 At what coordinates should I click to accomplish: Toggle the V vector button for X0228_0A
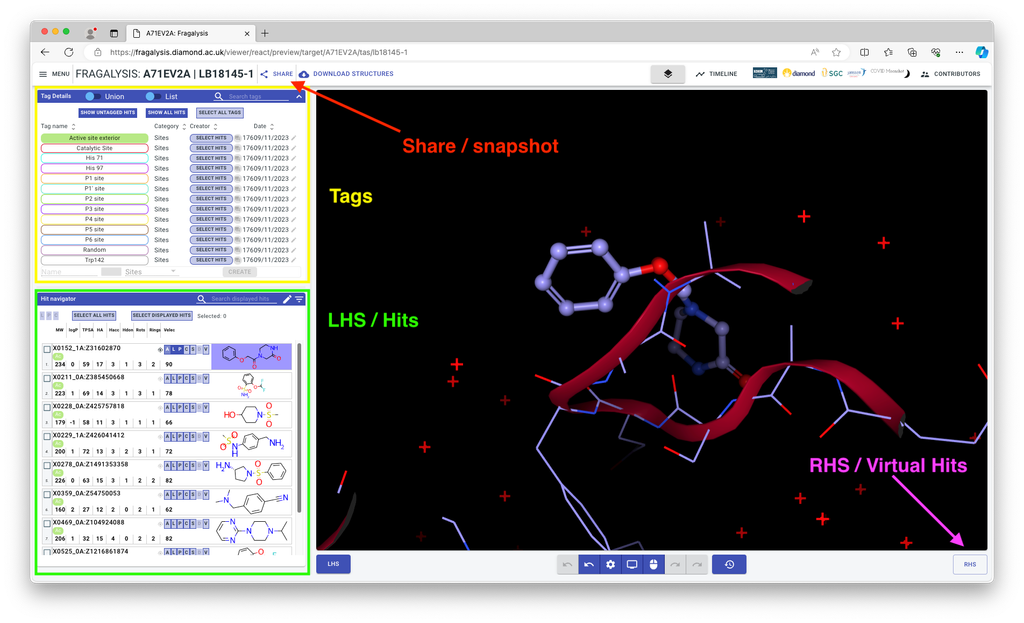[206, 407]
